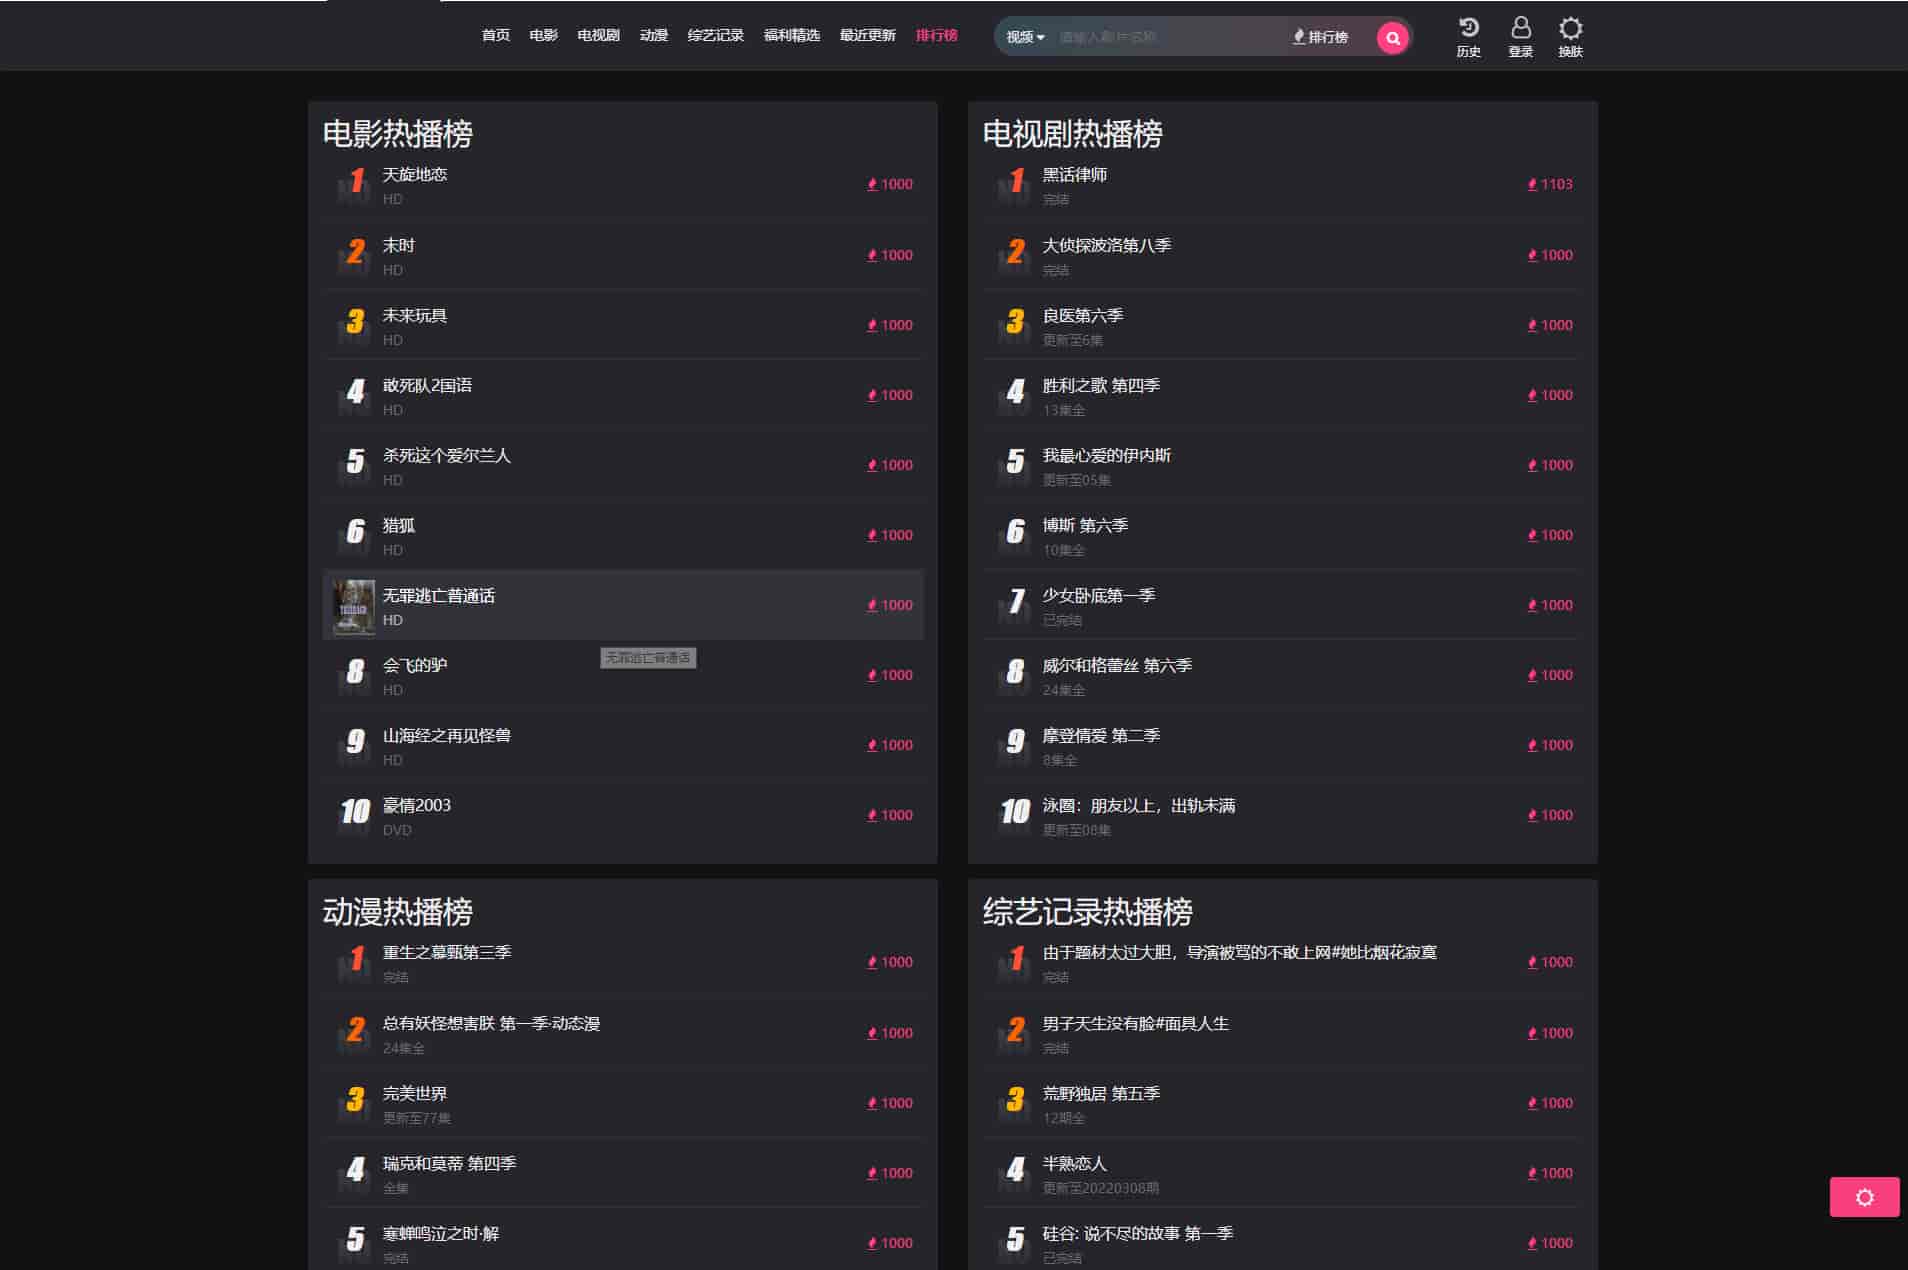Image resolution: width=1908 pixels, height=1270 pixels.
Task: Click the 电影热播榜 section heading
Action: (x=397, y=133)
